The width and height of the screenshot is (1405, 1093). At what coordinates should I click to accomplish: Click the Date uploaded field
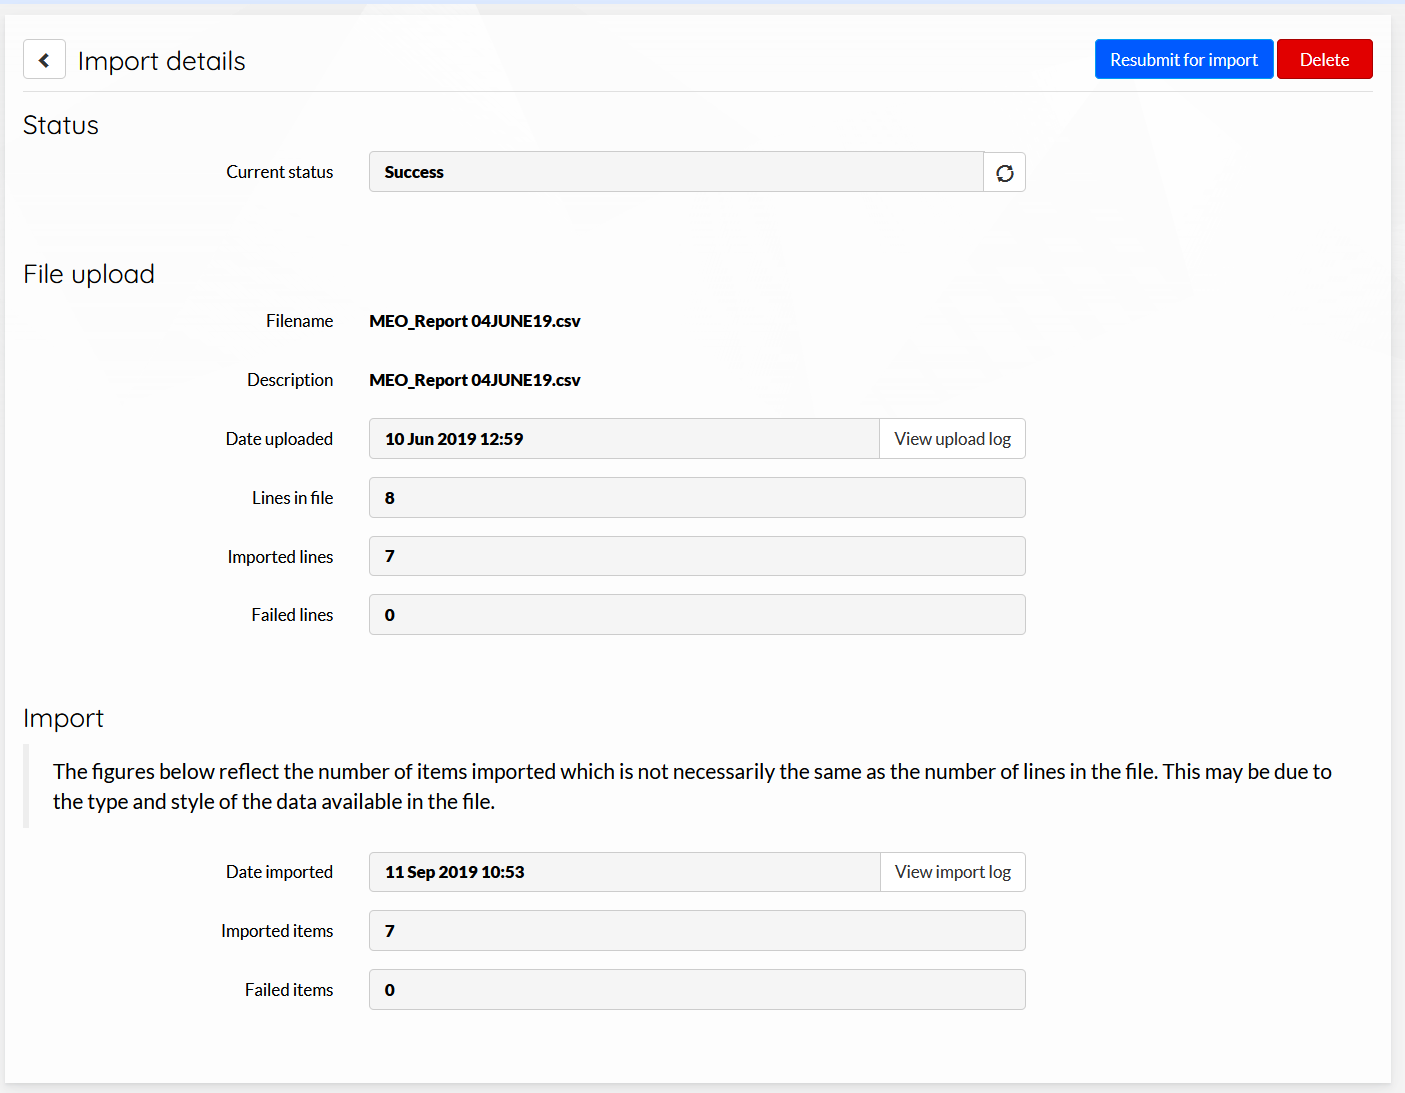click(x=624, y=439)
